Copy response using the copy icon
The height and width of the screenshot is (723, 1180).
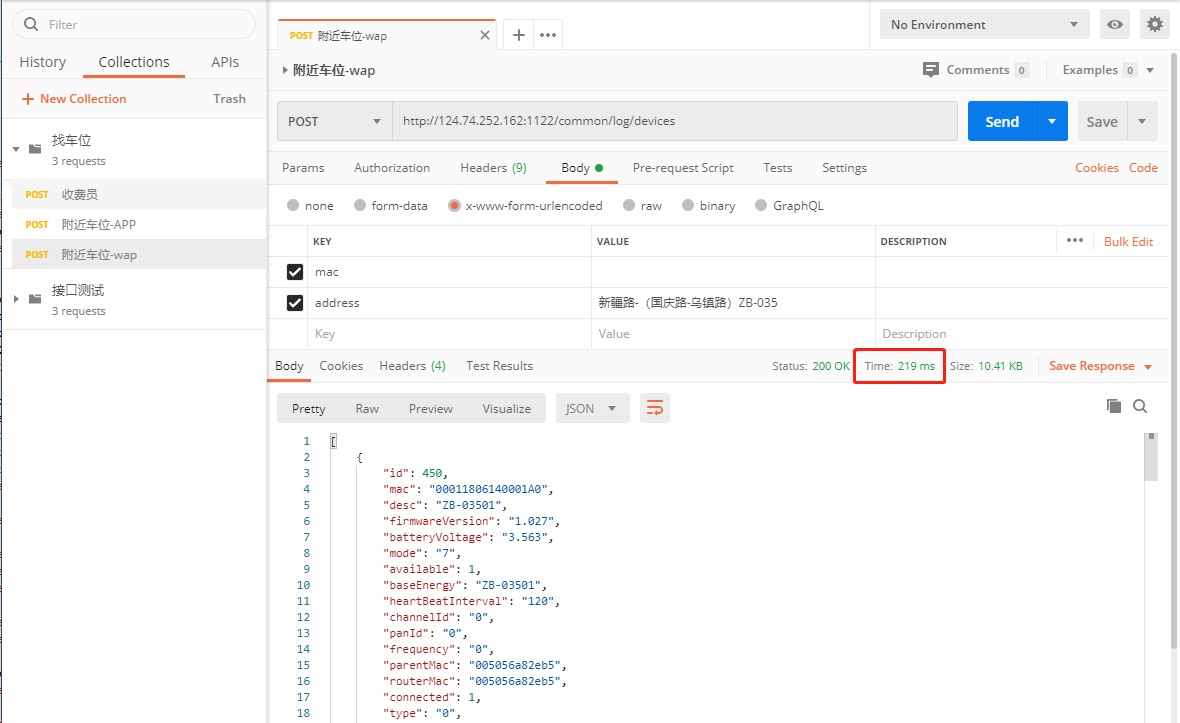1114,406
